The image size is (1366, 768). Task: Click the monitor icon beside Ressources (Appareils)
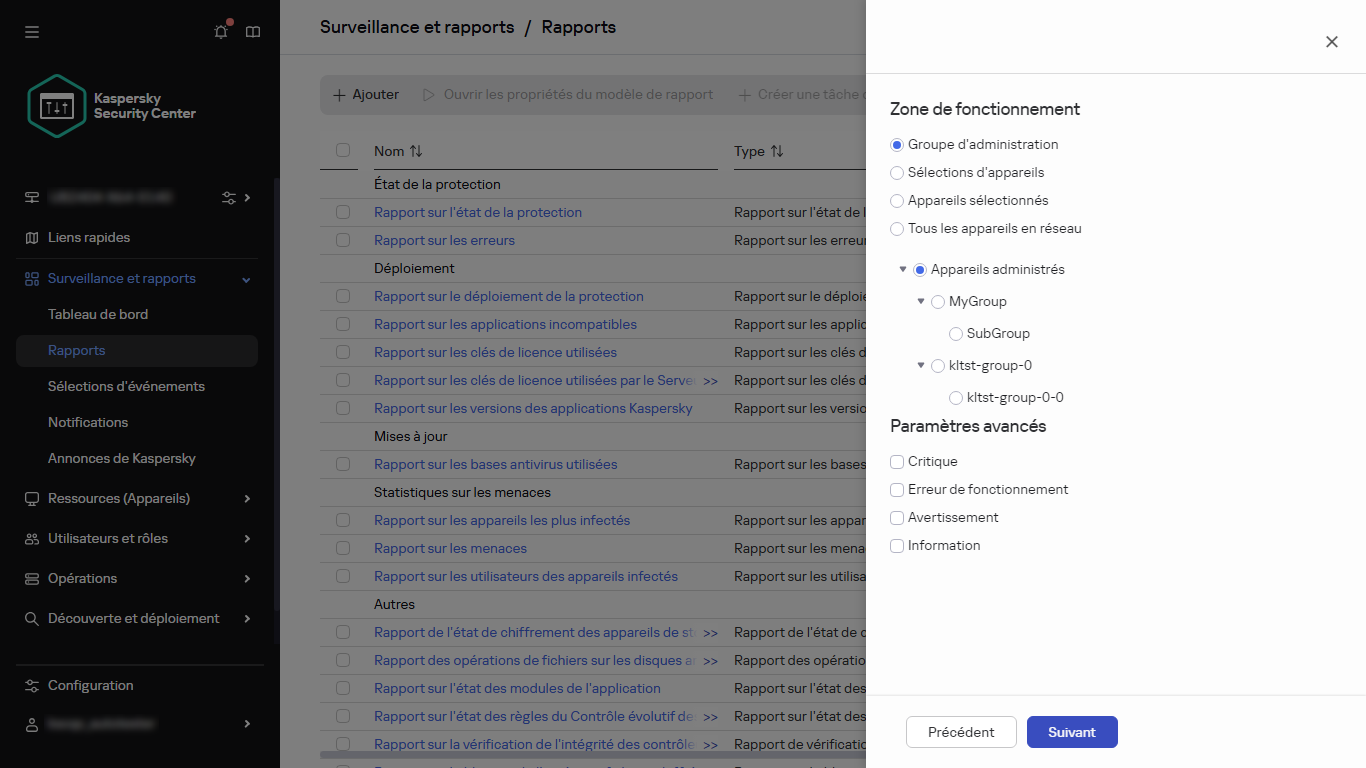click(31, 498)
